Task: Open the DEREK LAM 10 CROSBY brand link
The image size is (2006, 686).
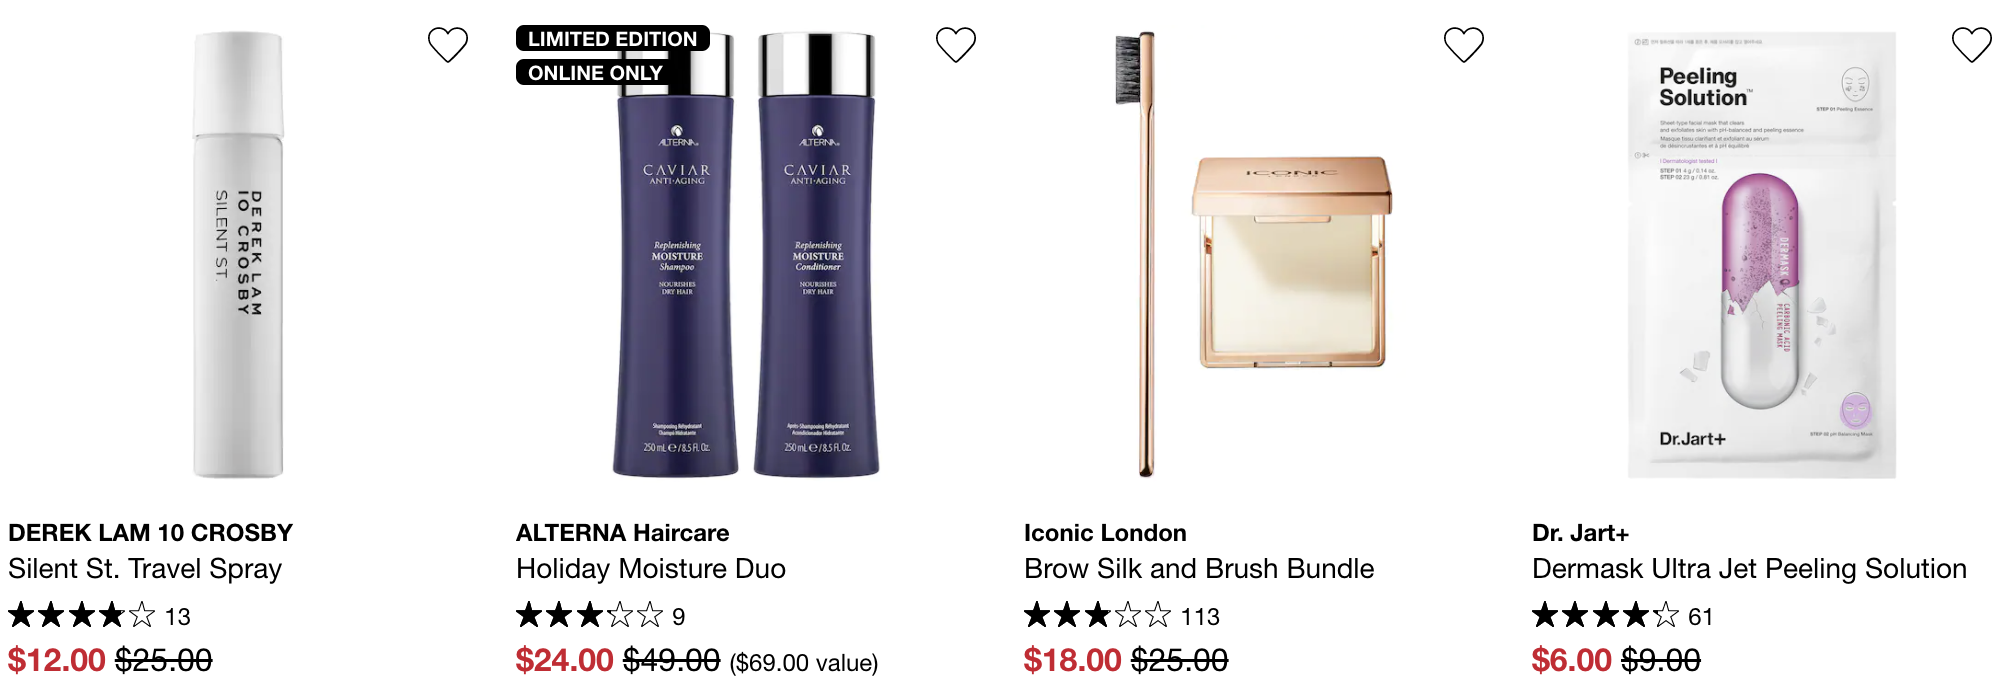Action: click(x=151, y=533)
